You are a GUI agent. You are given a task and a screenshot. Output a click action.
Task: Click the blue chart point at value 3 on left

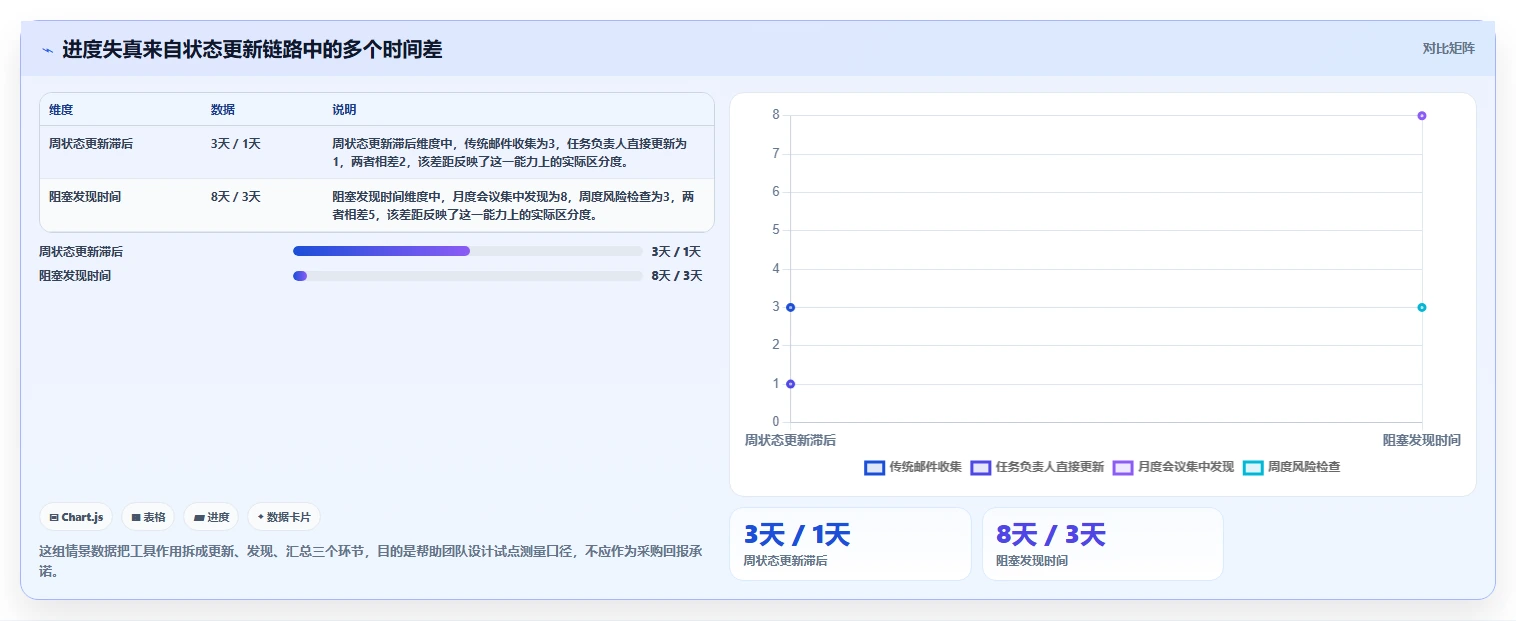pyautogui.click(x=791, y=307)
